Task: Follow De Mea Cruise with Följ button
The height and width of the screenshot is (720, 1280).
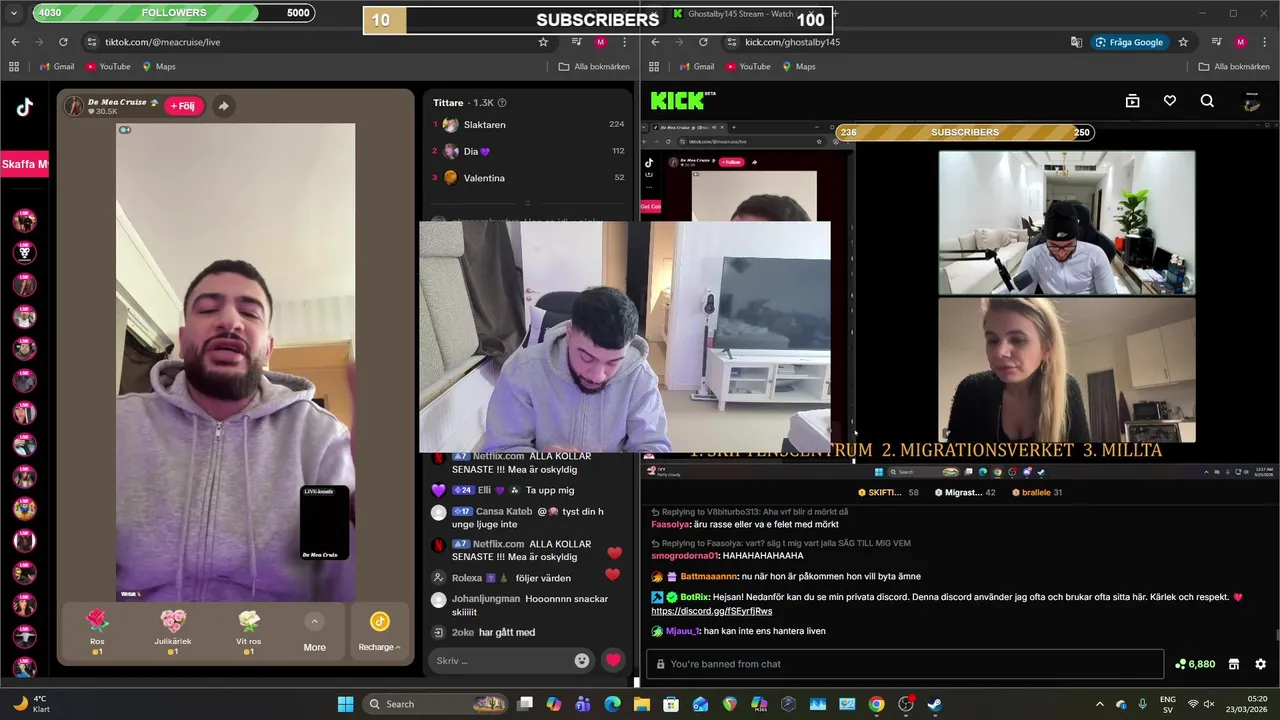Action: point(184,106)
